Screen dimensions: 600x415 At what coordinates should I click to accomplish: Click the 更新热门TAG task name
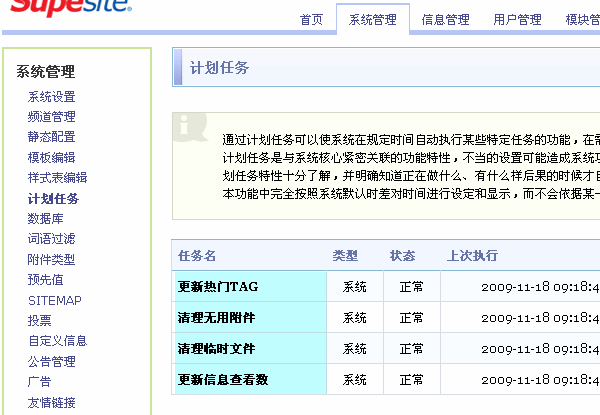pyautogui.click(x=217, y=287)
